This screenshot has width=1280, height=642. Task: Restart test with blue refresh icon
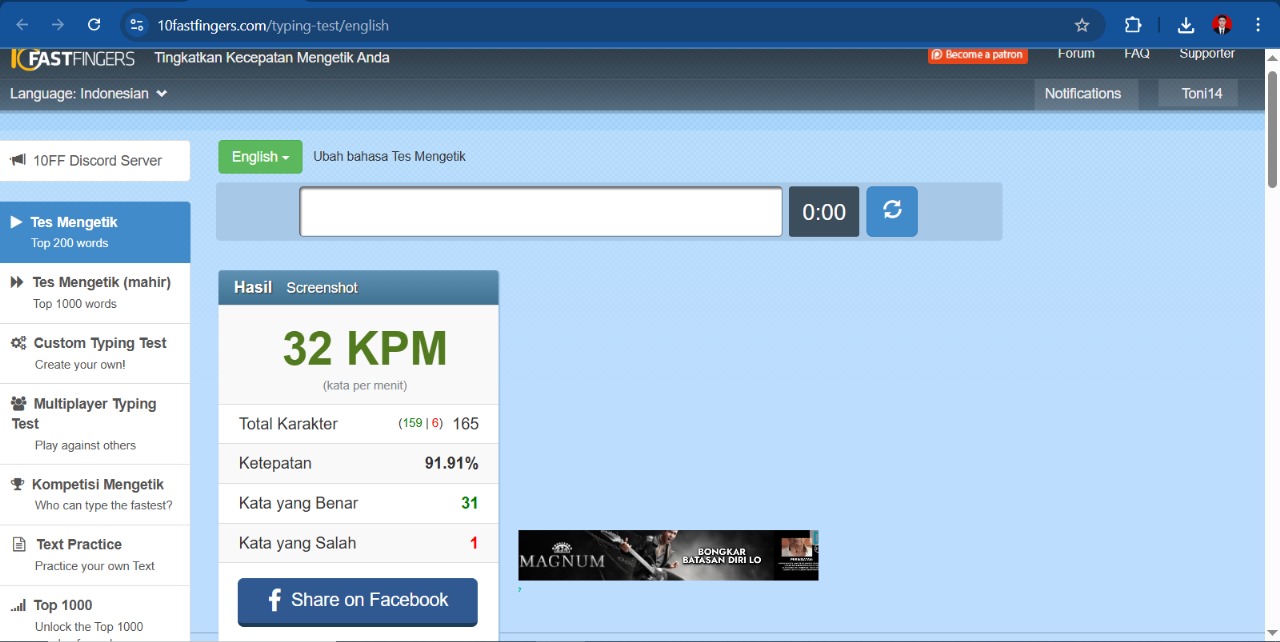click(x=892, y=211)
